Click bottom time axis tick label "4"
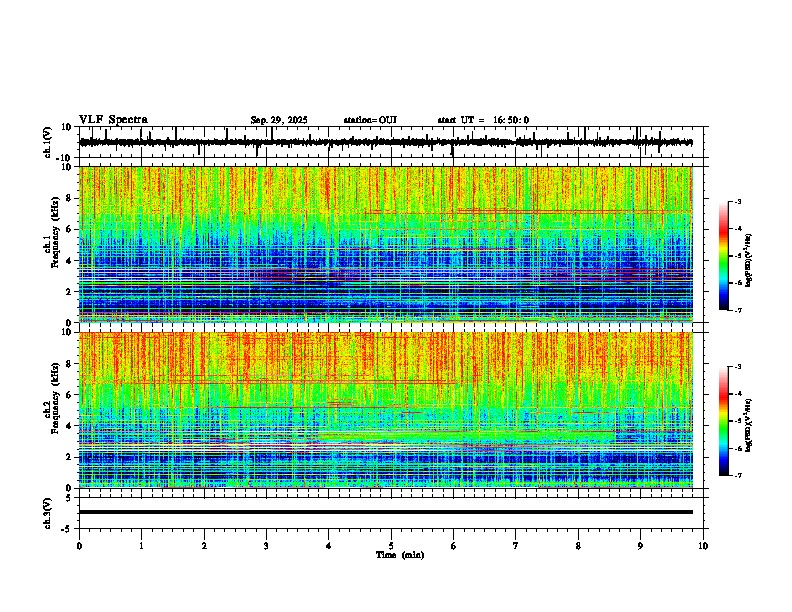The width and height of the screenshot is (792, 612). point(329,546)
